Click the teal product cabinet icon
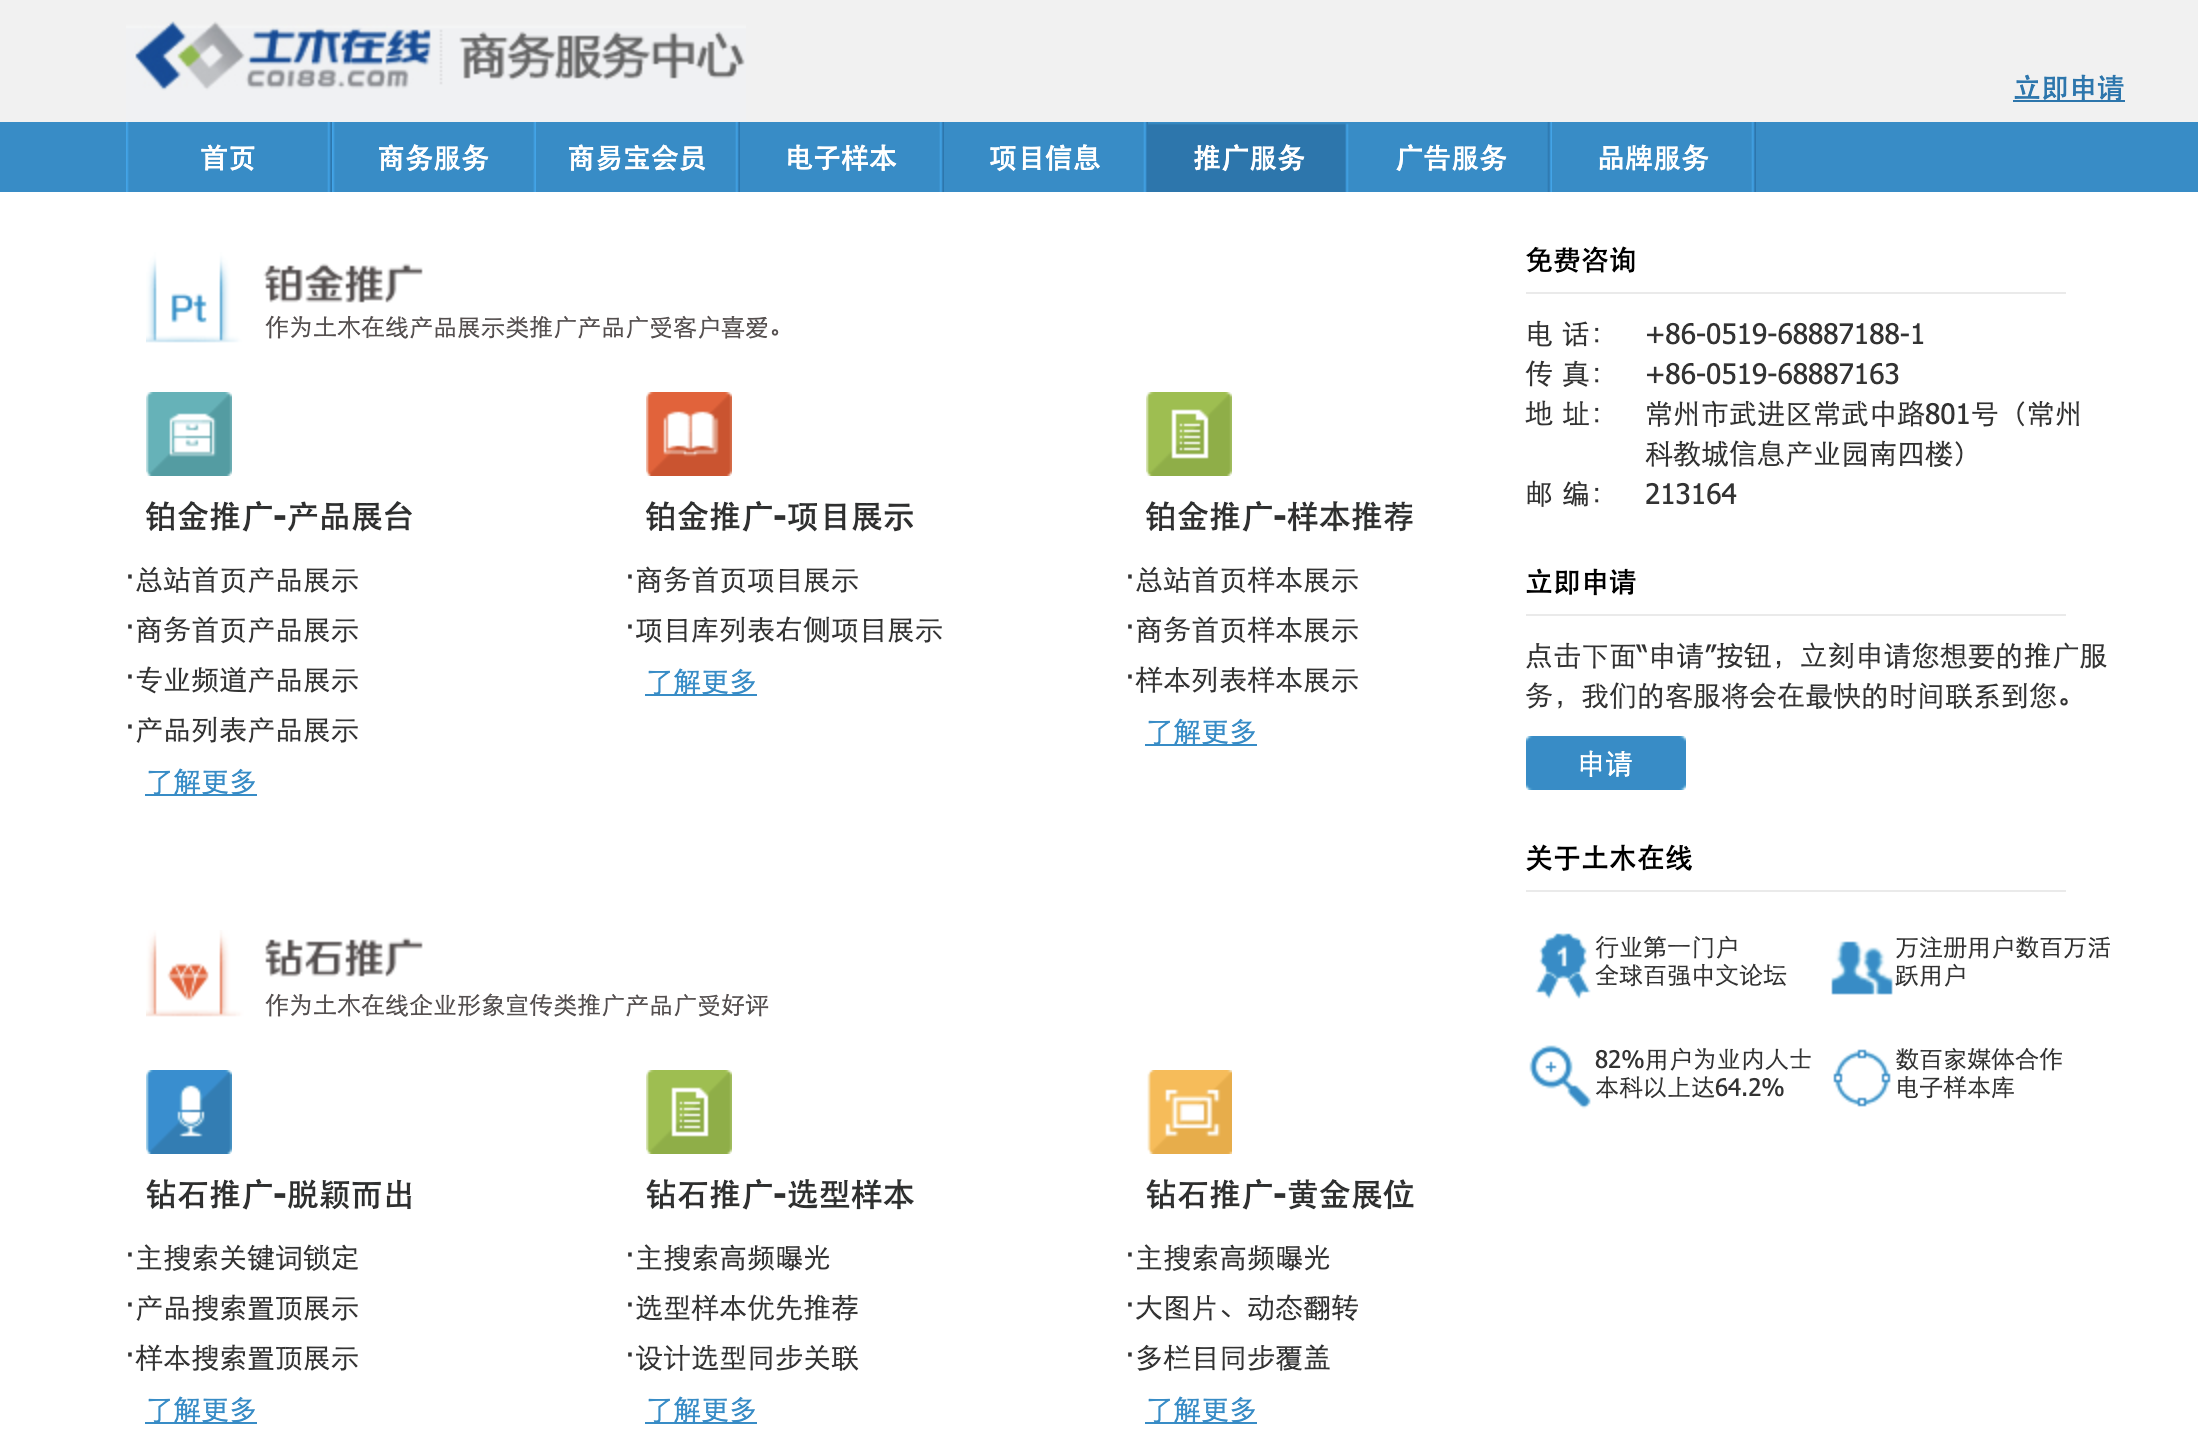The image size is (2198, 1448). tap(189, 434)
